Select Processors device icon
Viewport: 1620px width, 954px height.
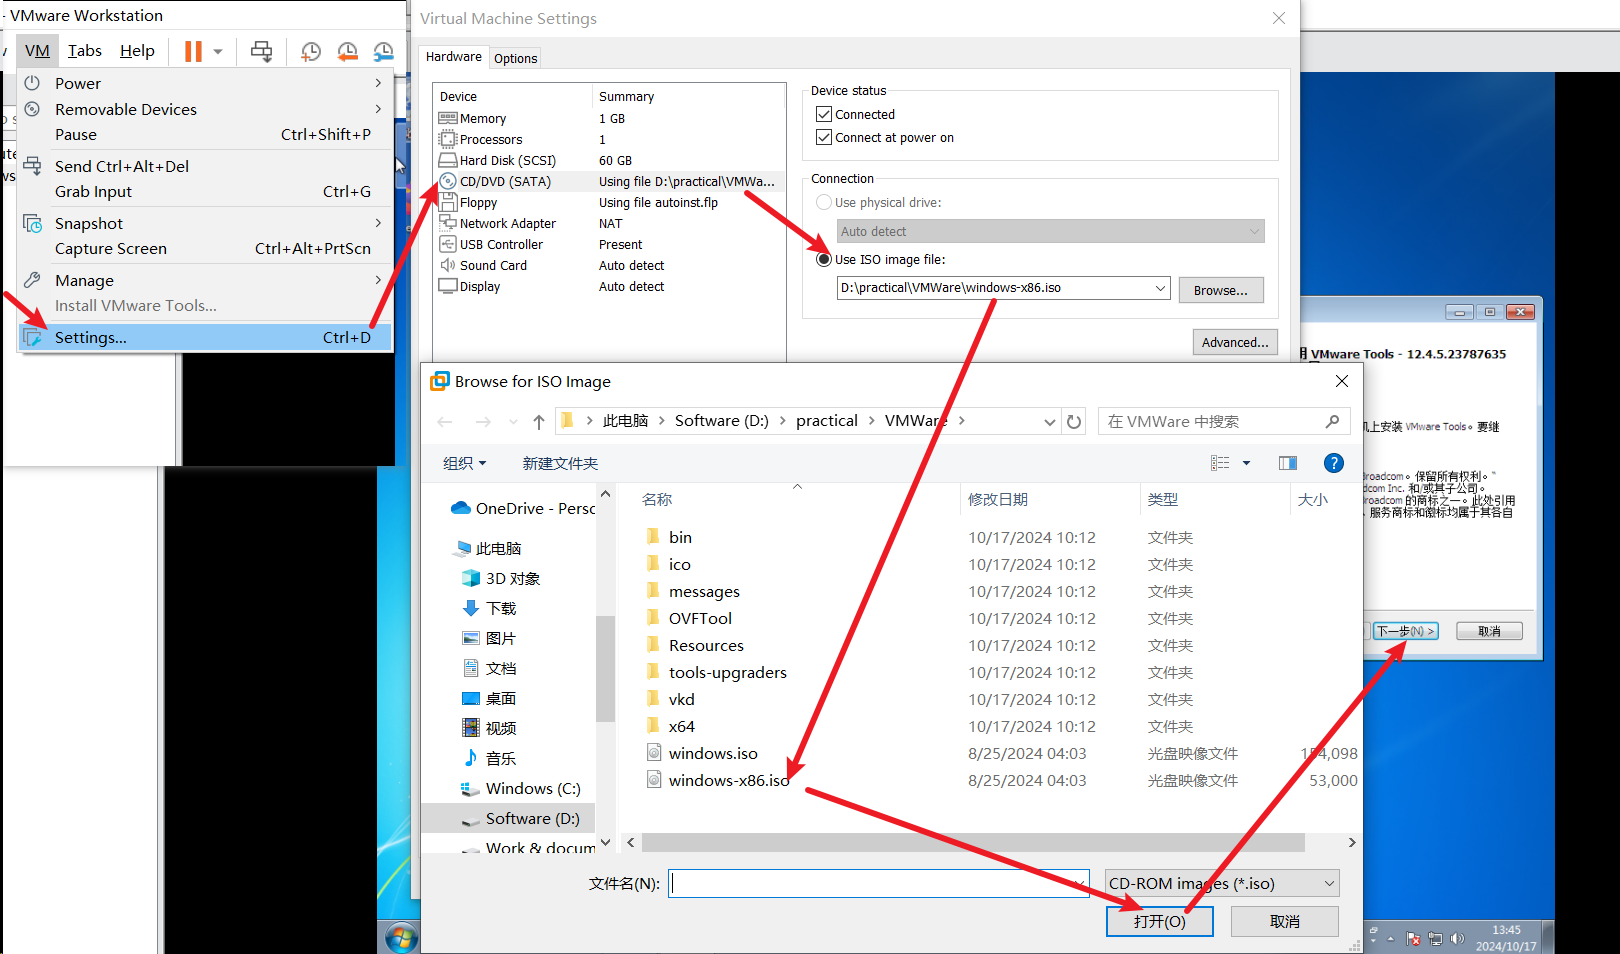pos(448,139)
